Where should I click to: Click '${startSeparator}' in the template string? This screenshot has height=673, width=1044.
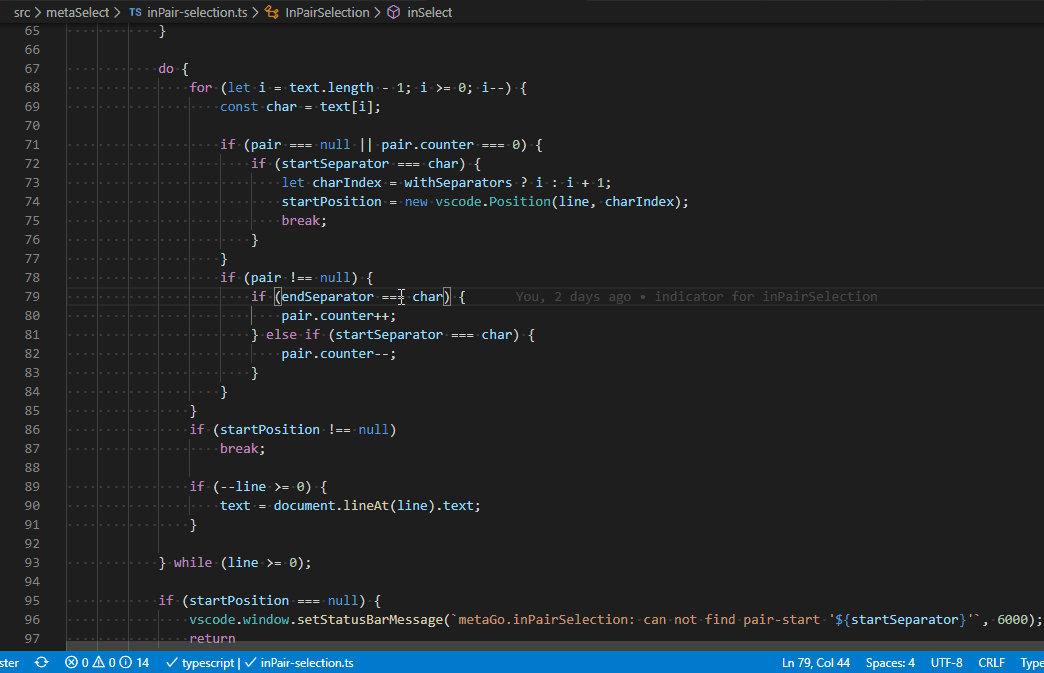[902, 619]
